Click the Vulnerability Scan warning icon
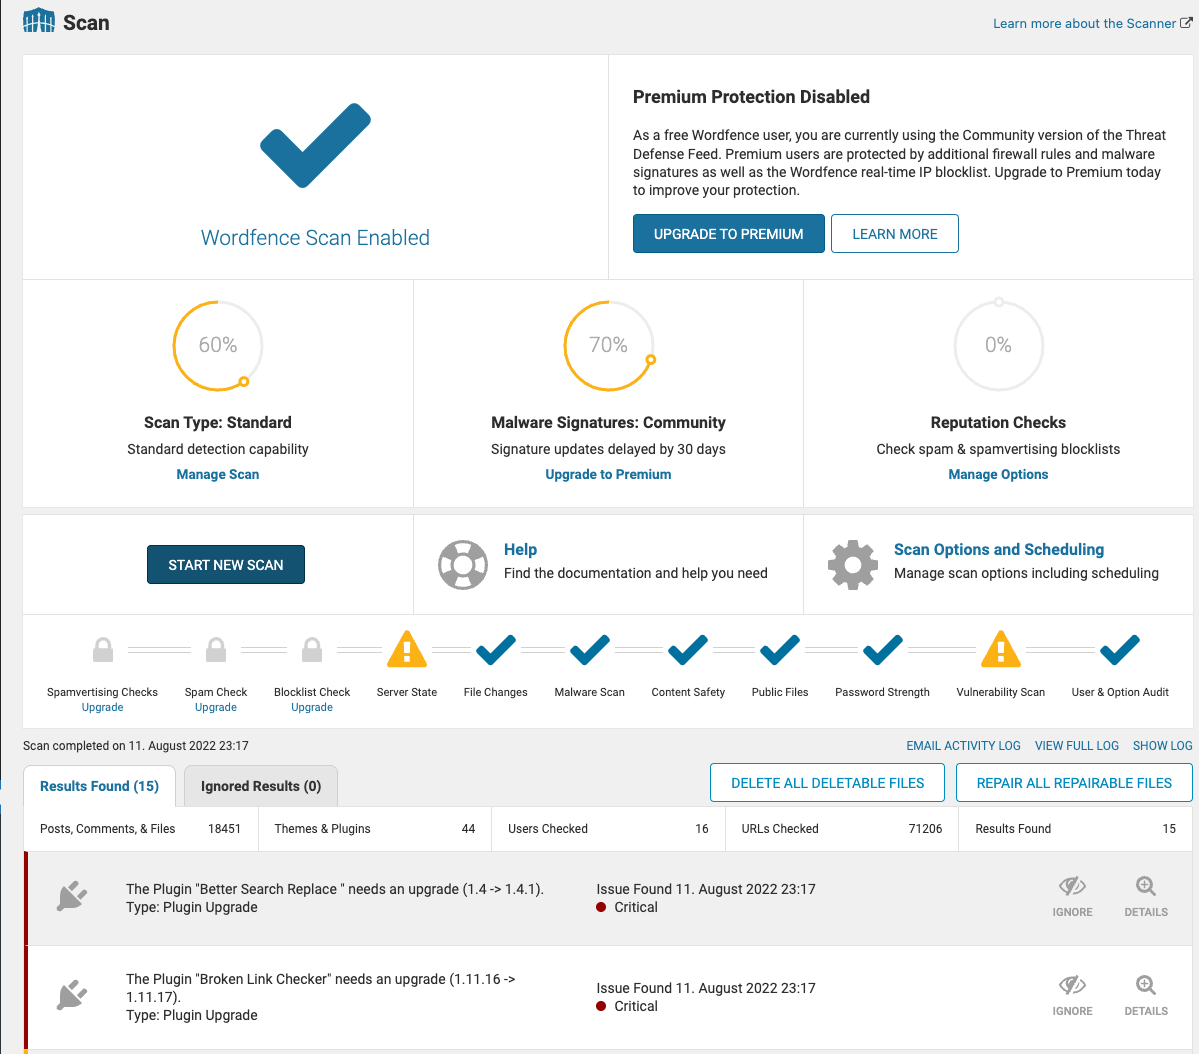 (1000, 650)
